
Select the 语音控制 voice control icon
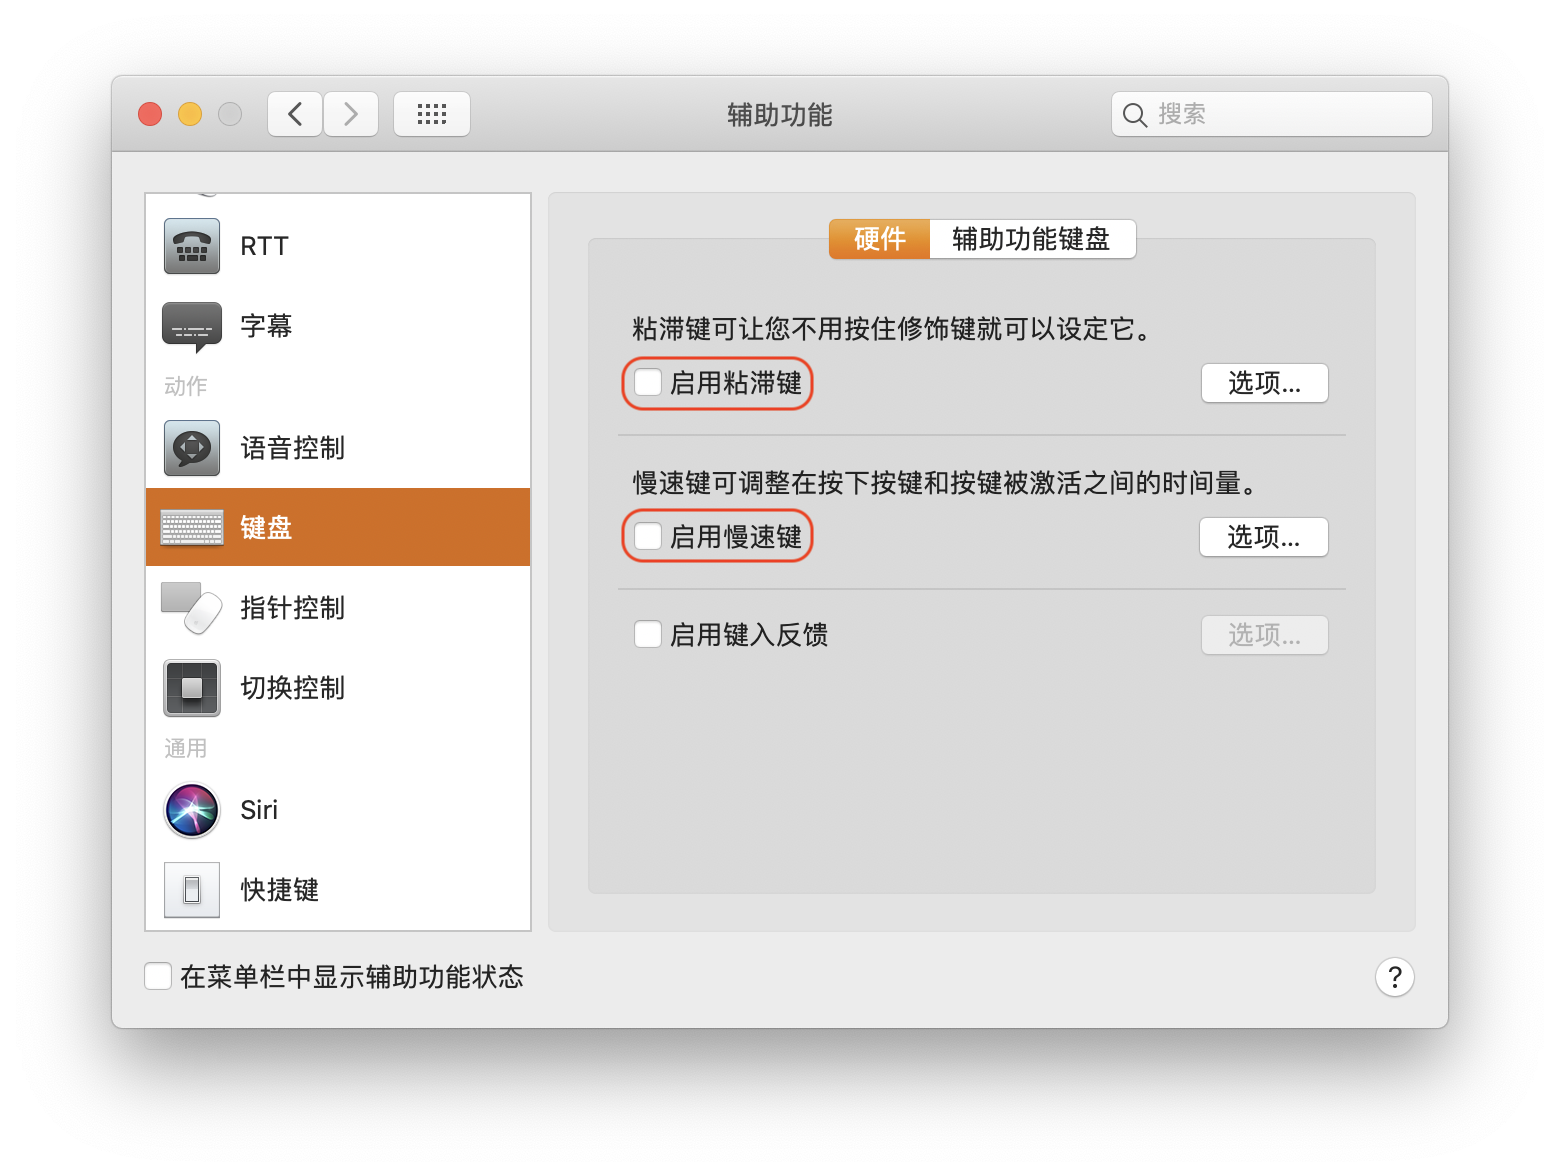[192, 448]
